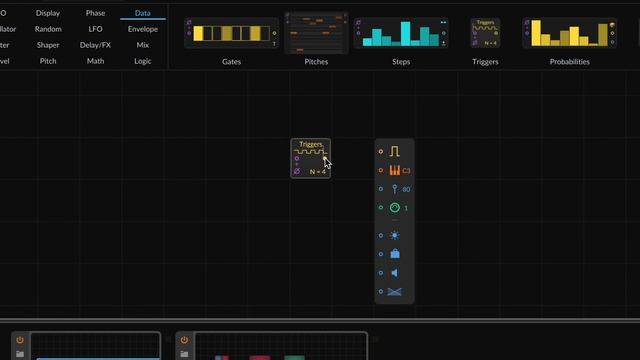640x360 pixels.
Task: Open the Pitch category
Action: point(48,61)
